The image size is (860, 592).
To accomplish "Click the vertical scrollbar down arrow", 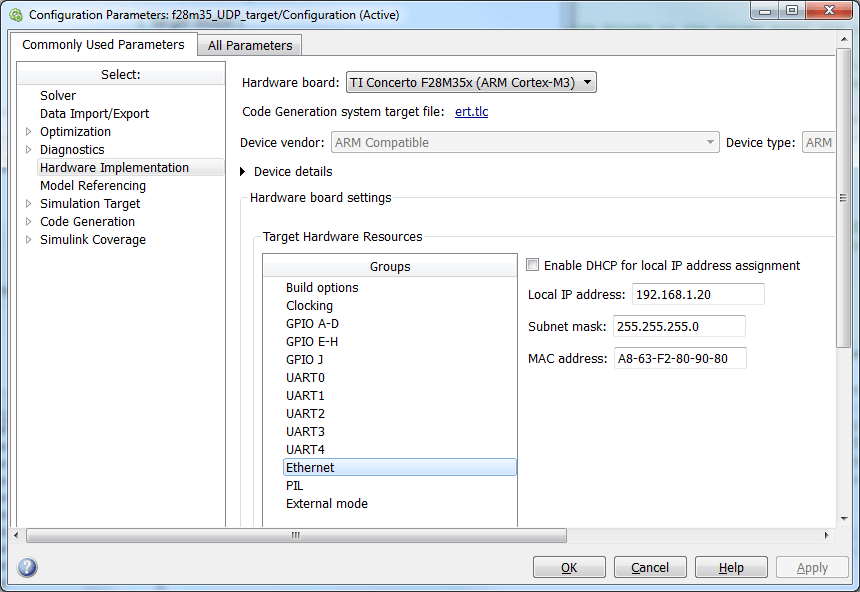I will [844, 518].
